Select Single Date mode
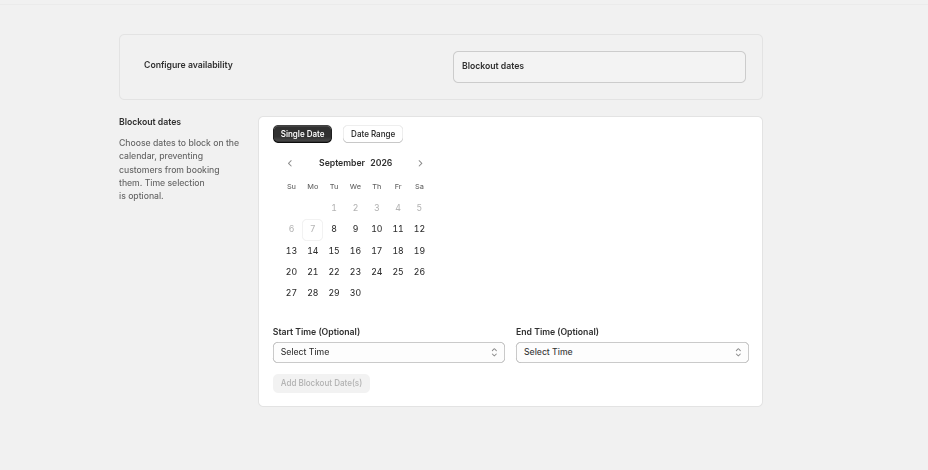 302,134
